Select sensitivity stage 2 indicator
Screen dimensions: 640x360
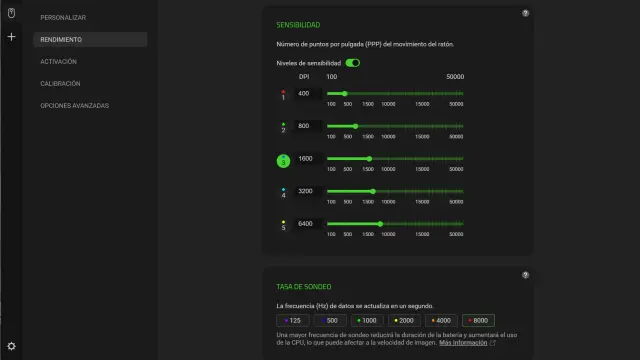[283, 127]
